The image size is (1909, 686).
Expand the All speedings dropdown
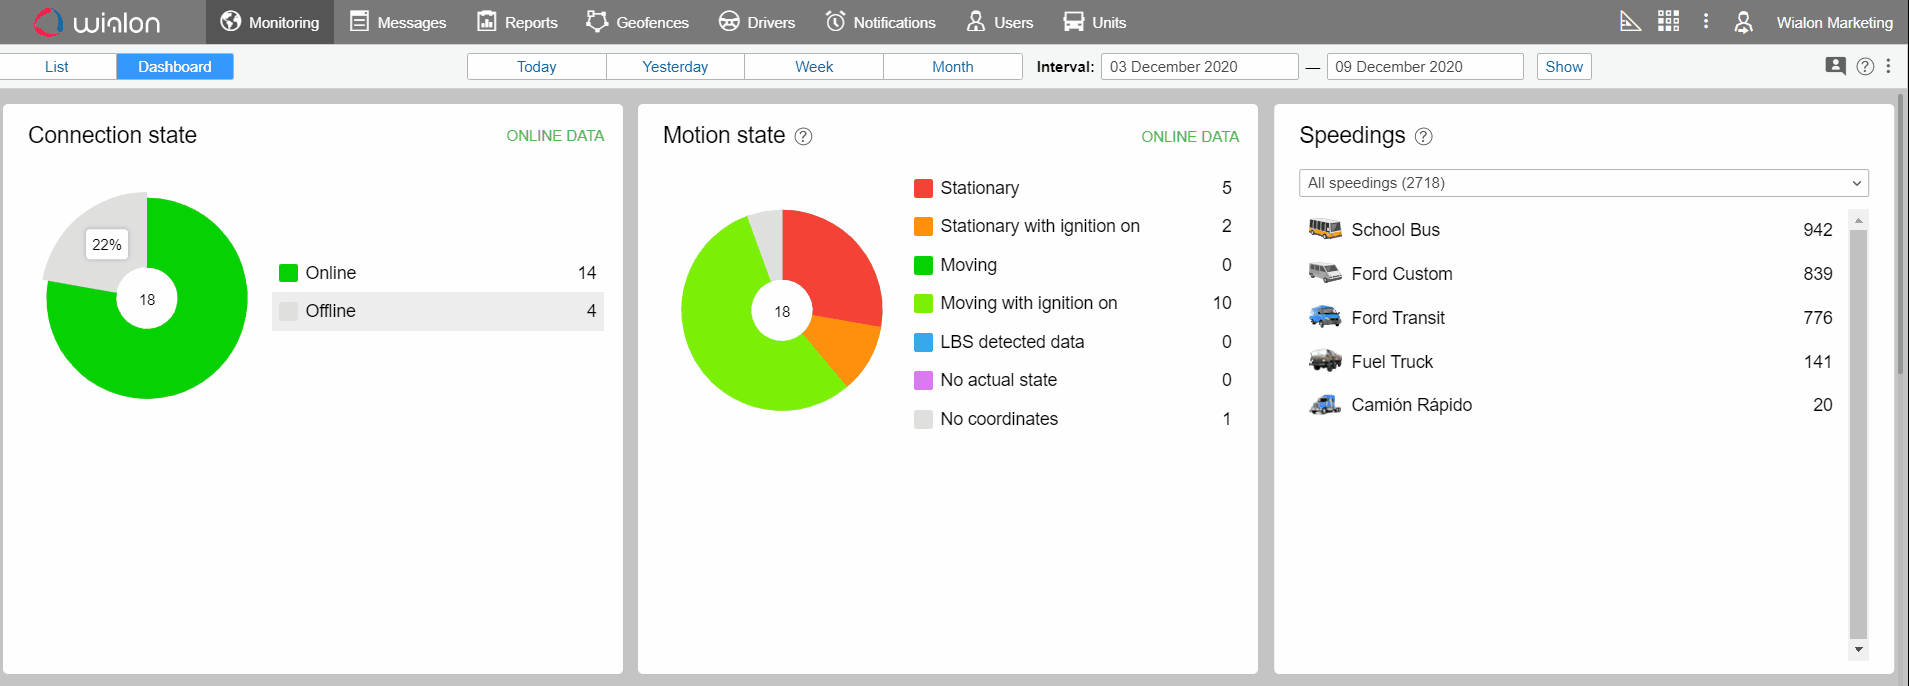[1583, 183]
